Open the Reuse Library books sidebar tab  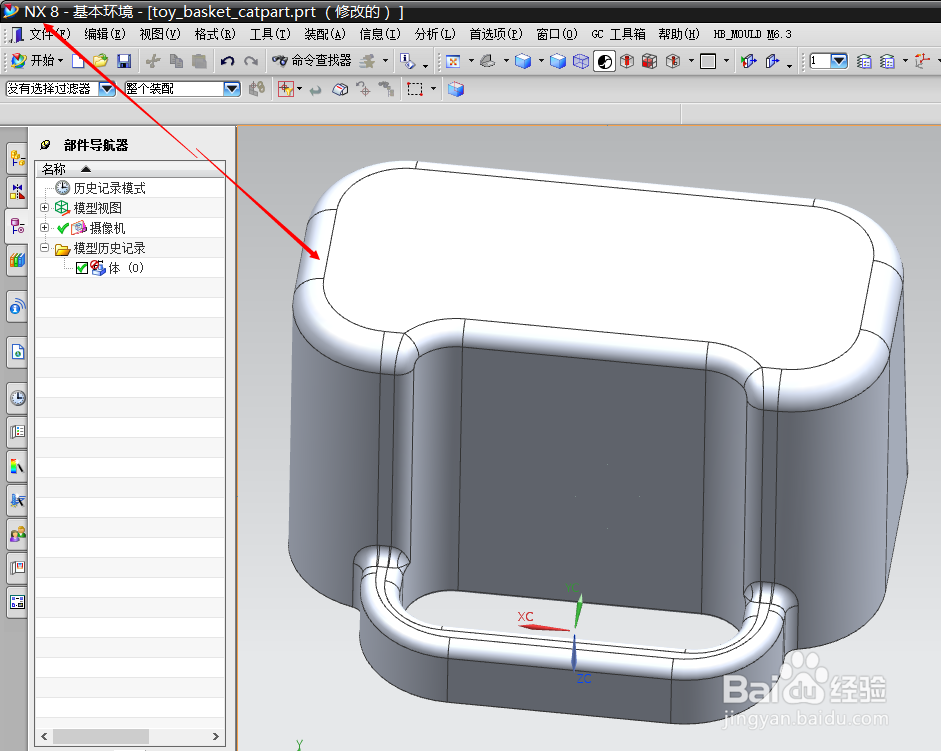17,261
